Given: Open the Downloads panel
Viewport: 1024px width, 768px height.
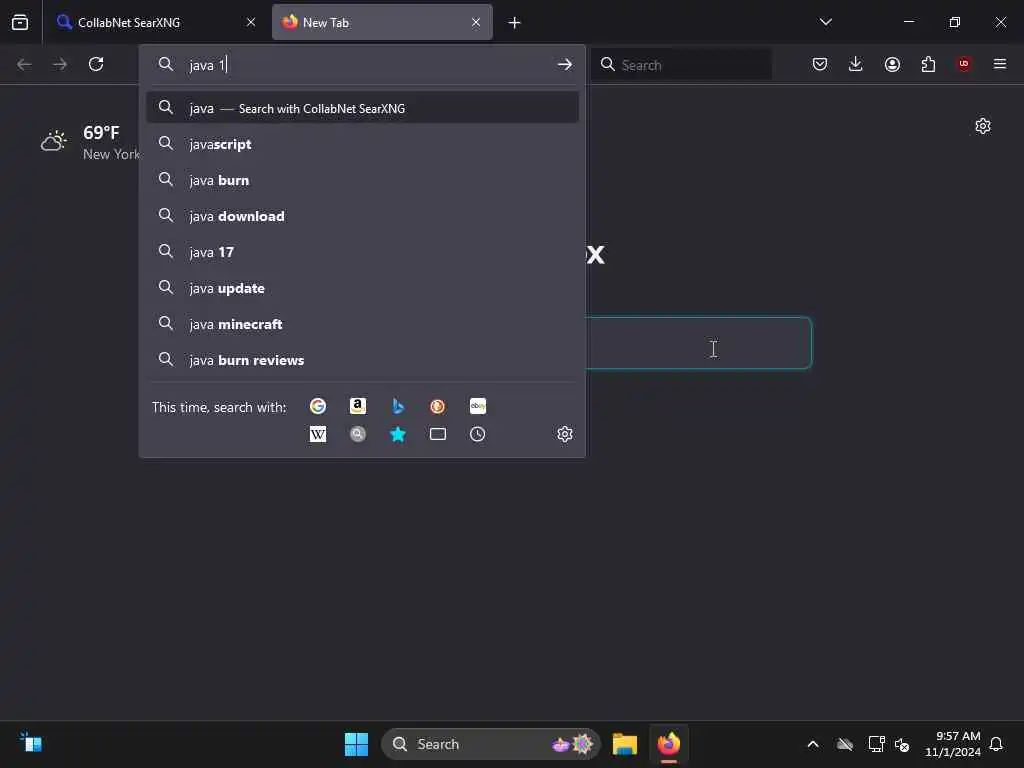Looking at the screenshot, I should 856,64.
